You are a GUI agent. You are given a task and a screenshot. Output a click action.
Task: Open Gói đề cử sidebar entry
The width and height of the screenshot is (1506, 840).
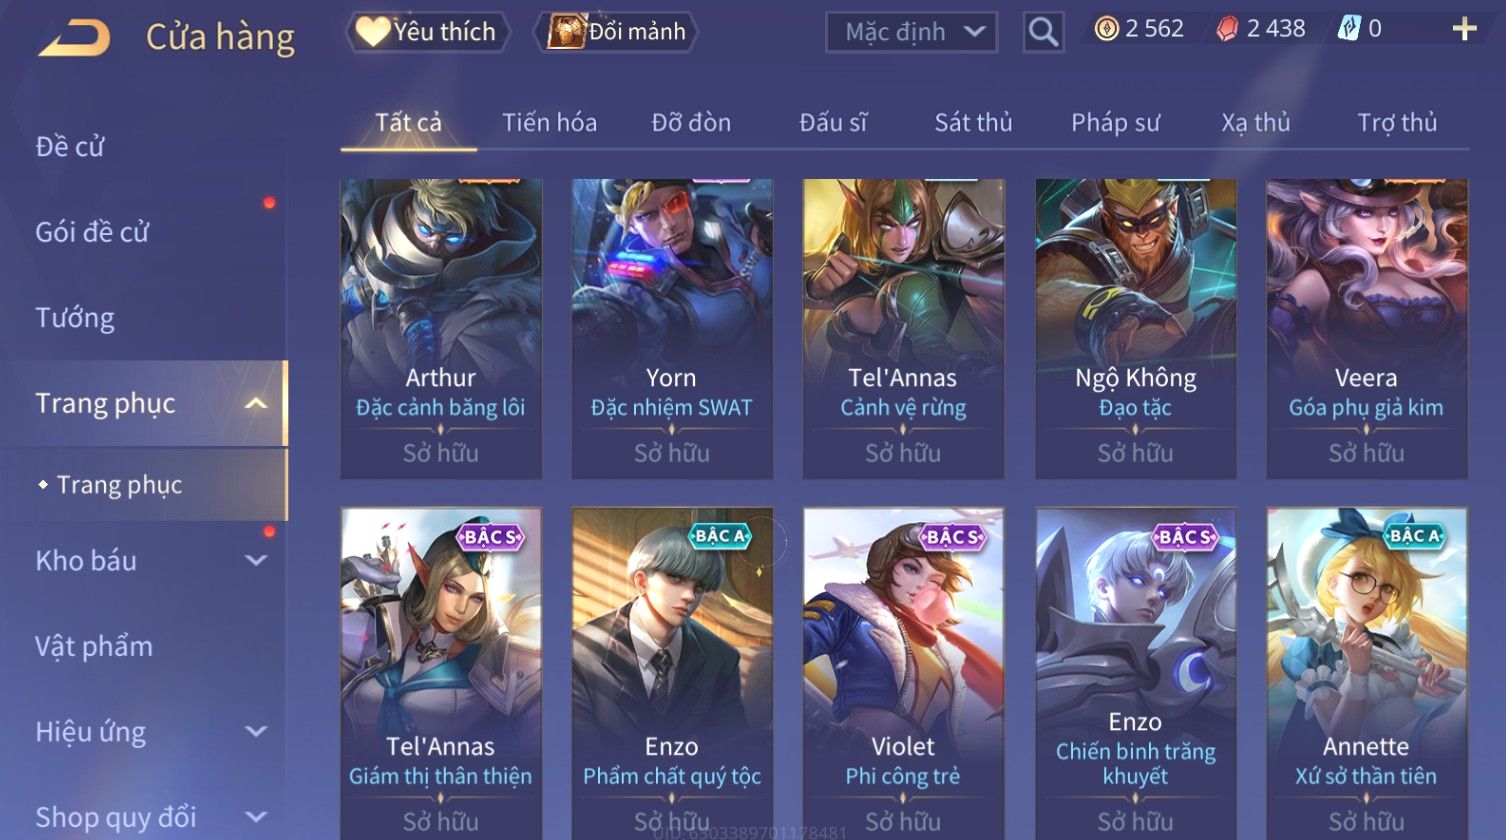(92, 232)
